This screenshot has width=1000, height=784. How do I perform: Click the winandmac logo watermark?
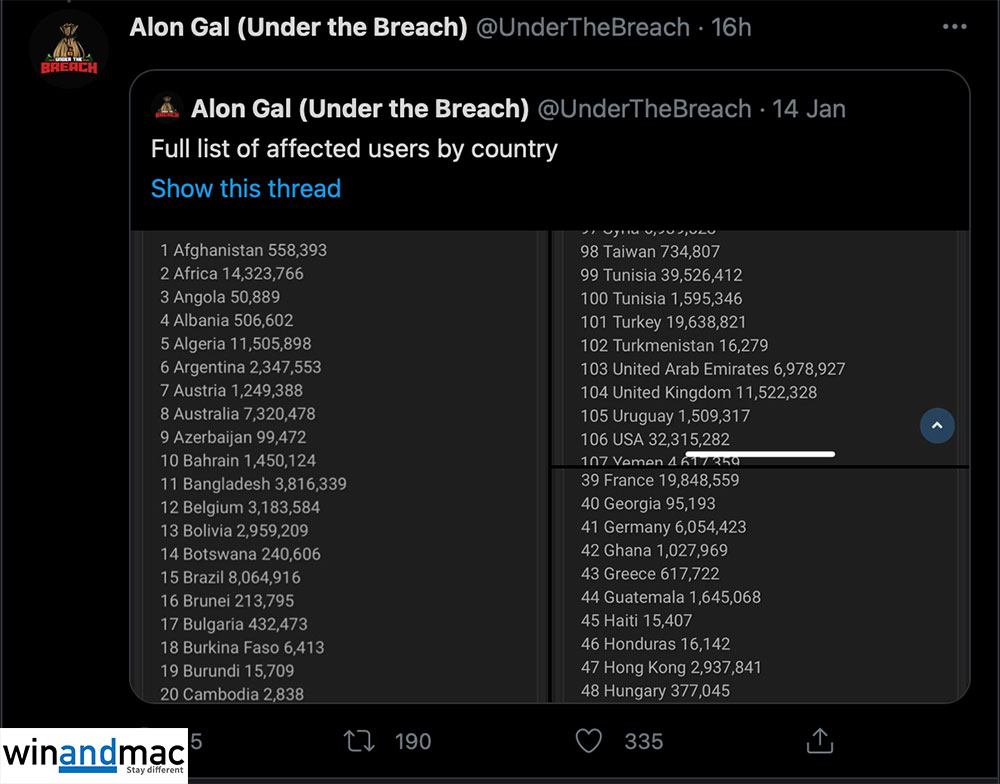pos(93,755)
